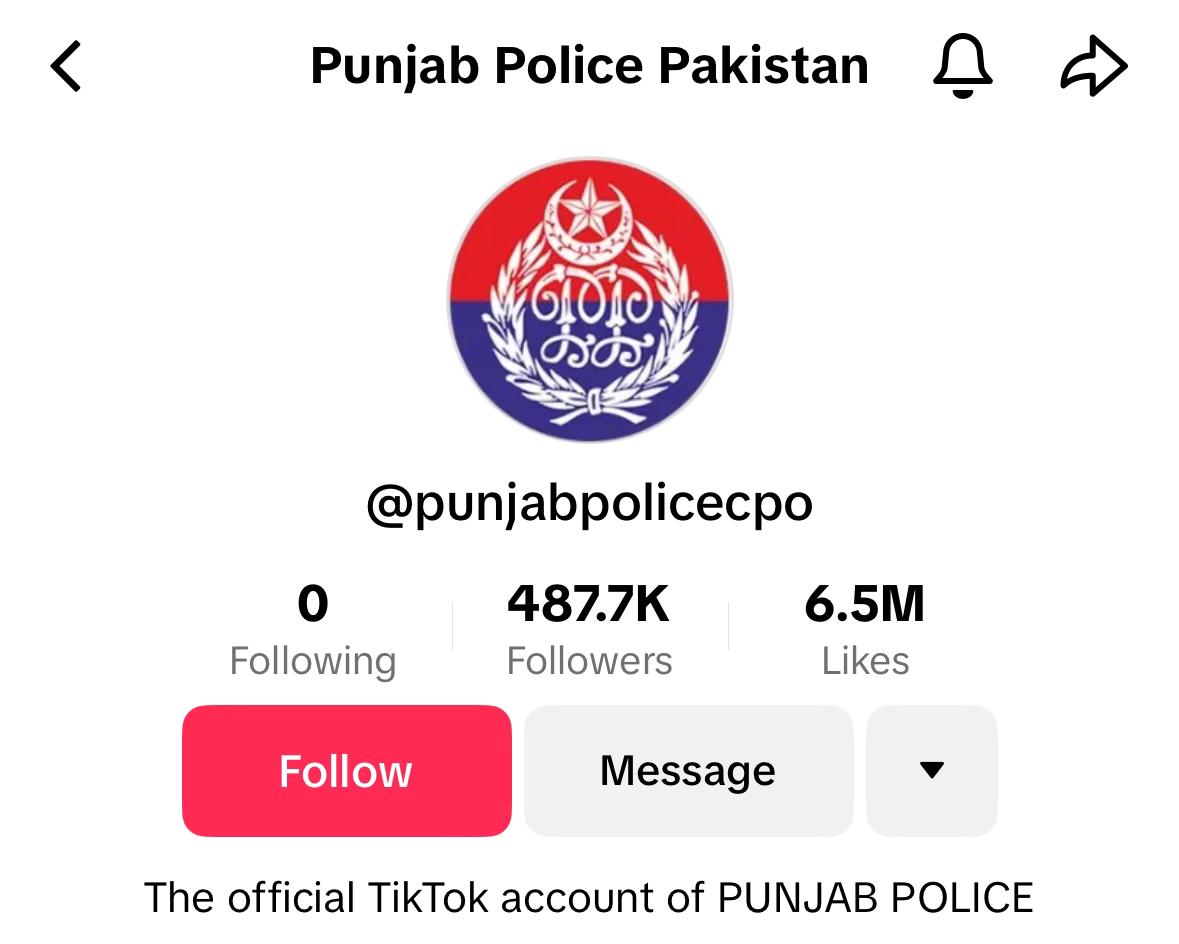Tap the Followers label
1179x944 pixels.
(x=590, y=661)
